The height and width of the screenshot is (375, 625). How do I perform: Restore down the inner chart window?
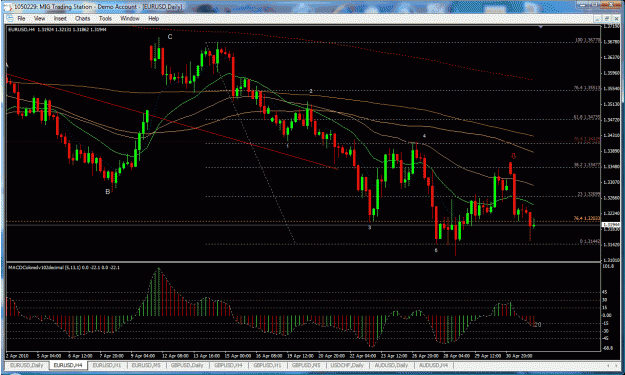(606, 18)
